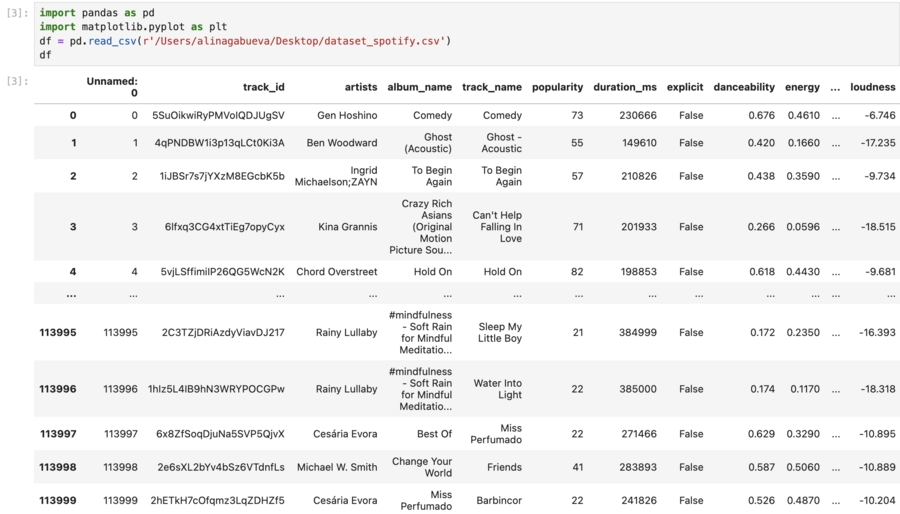
Task: Click the loudness column header
Action: (x=872, y=87)
